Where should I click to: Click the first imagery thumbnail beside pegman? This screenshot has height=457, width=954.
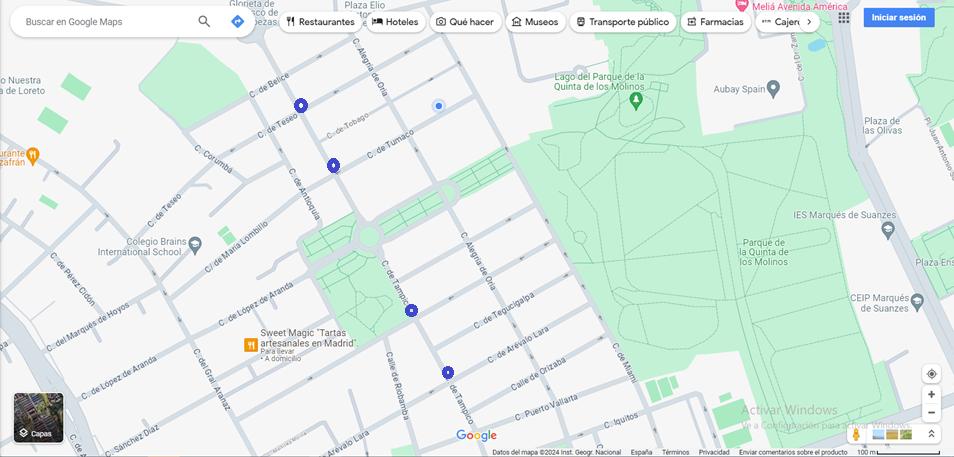coord(879,434)
